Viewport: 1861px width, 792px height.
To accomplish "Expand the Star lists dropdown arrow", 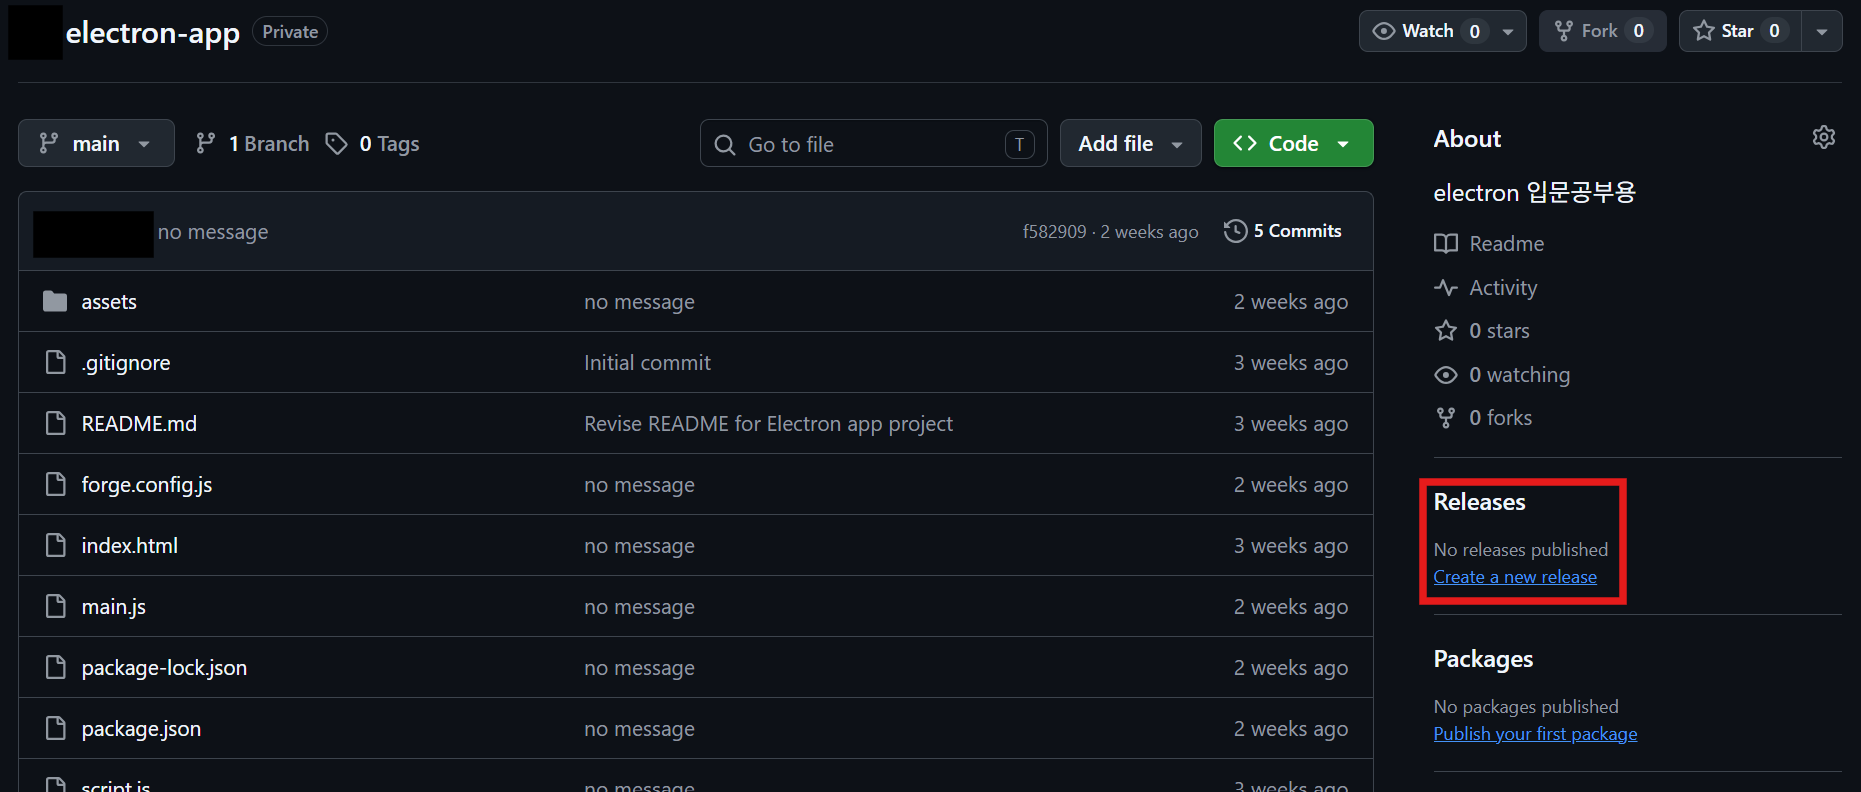I will 1822,31.
